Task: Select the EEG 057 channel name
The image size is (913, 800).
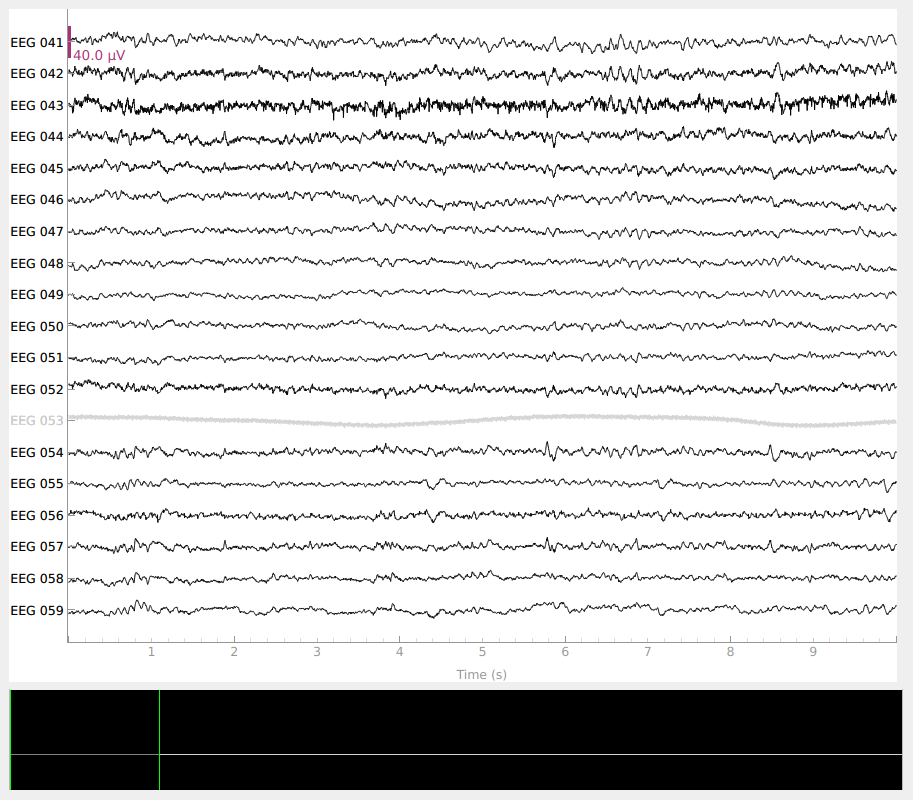Action: pos(37,547)
